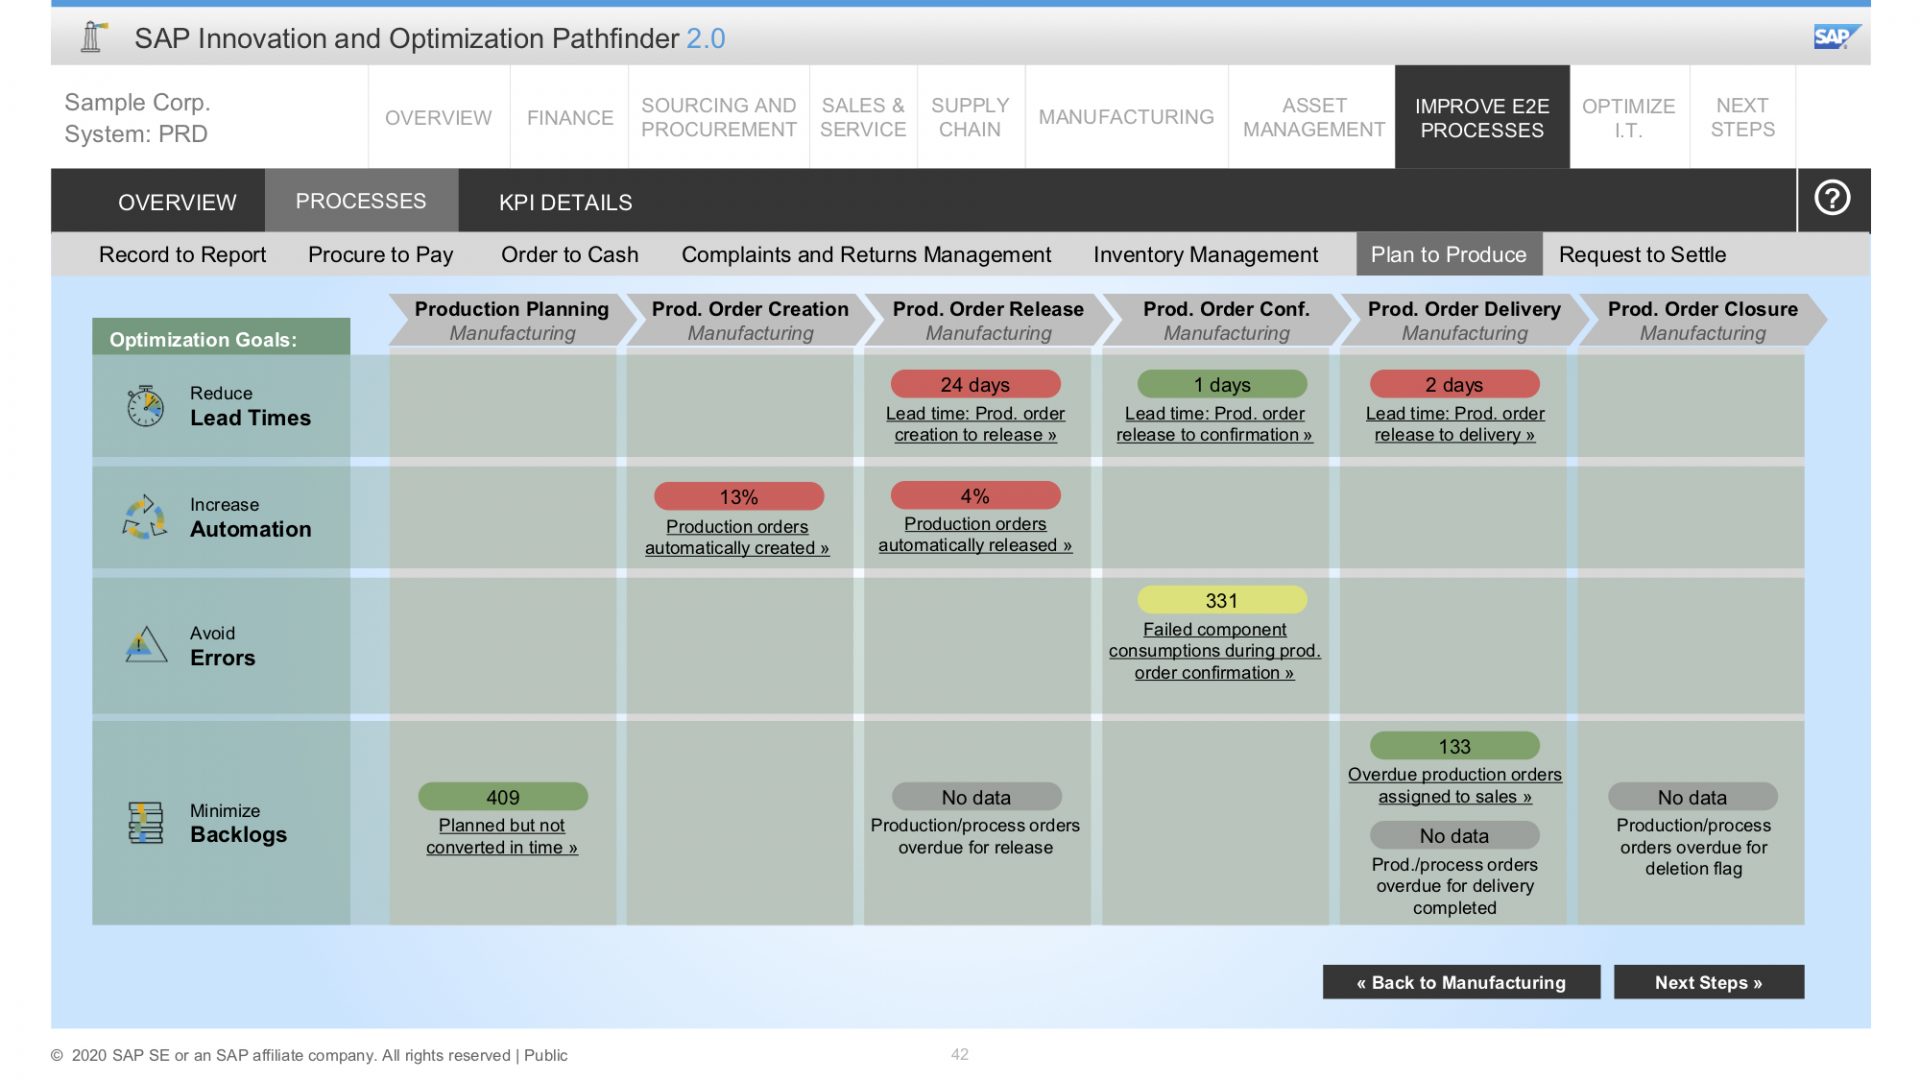Switch to Inventory Management process view

click(1205, 254)
